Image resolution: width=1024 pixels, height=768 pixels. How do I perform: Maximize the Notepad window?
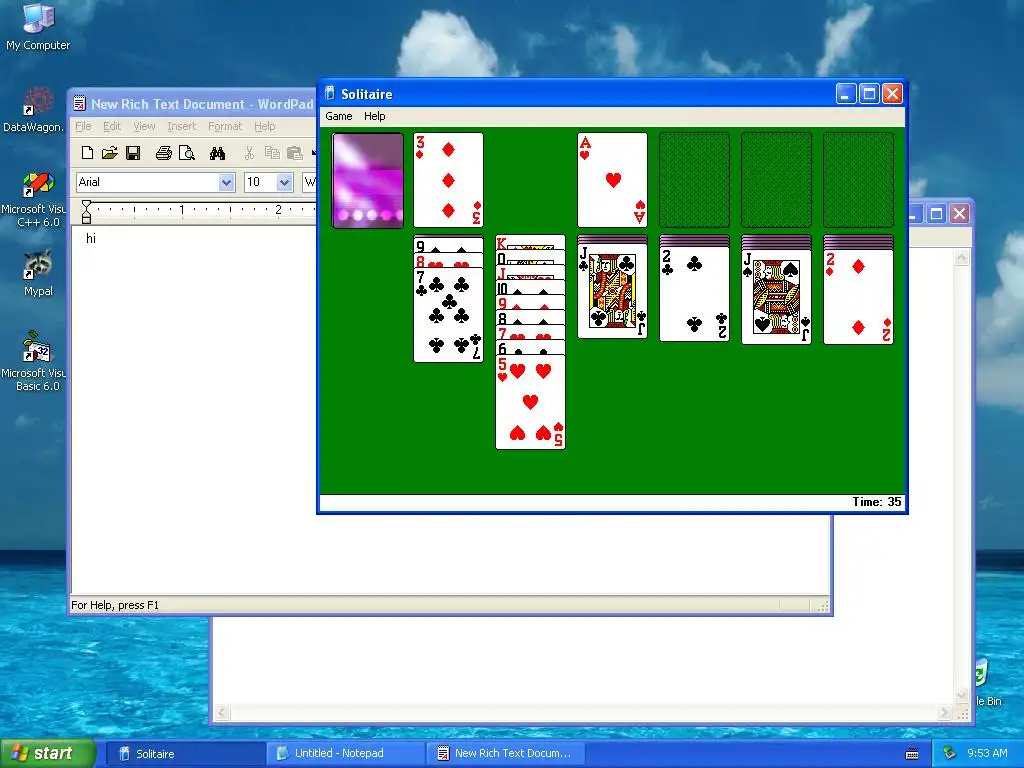[x=936, y=214]
